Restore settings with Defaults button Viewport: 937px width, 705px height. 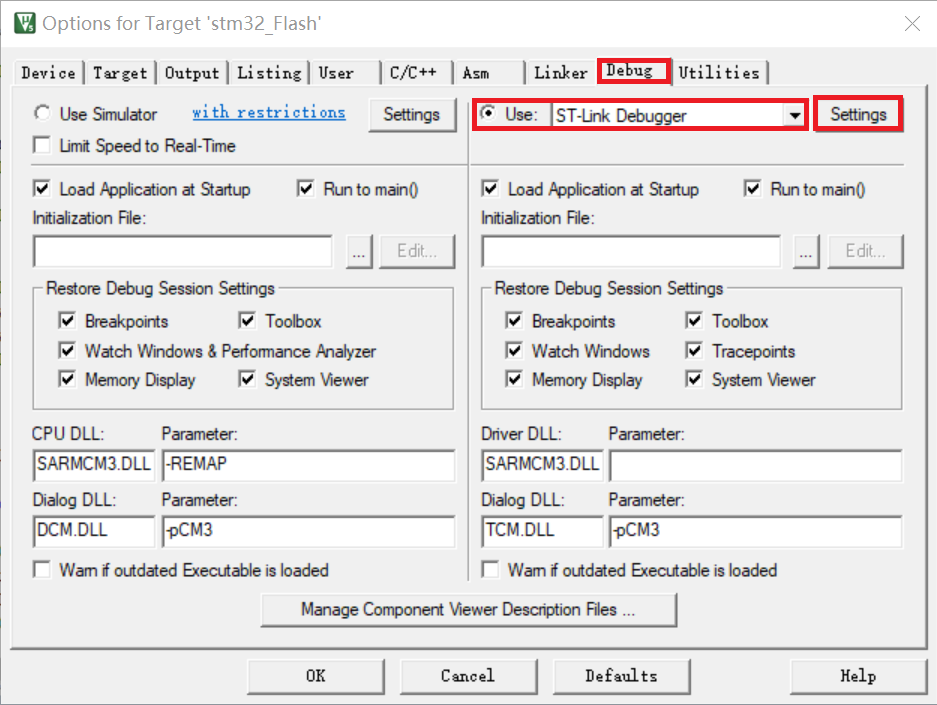621,676
